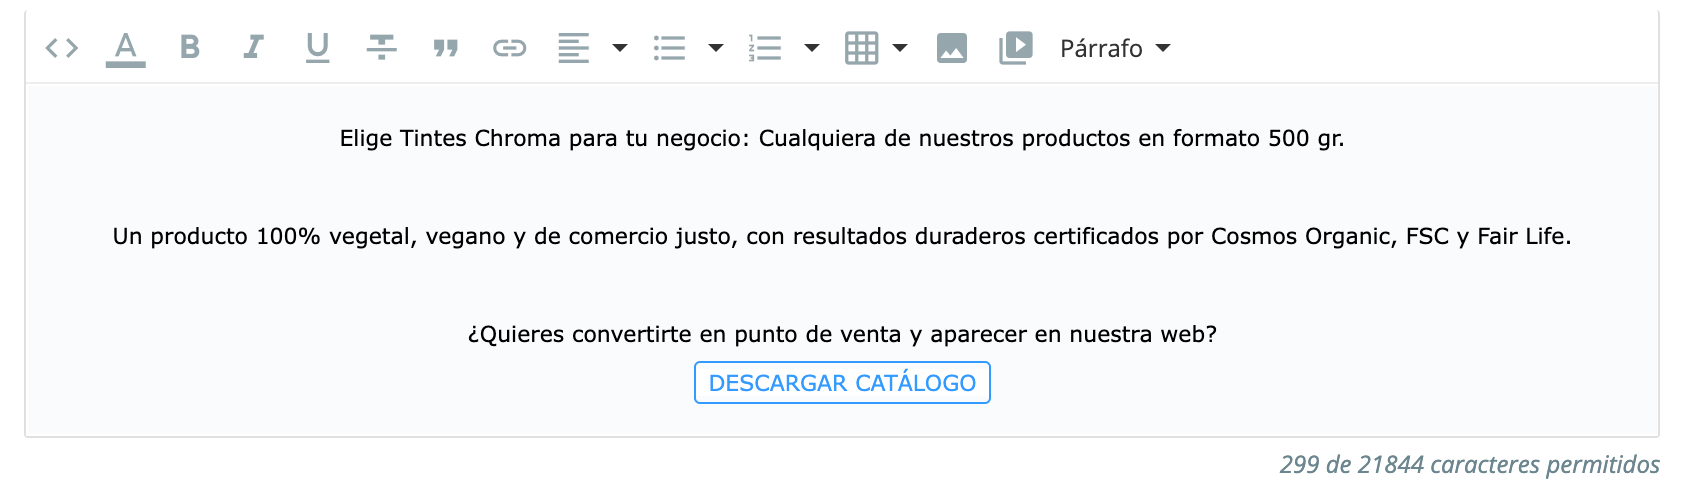The width and height of the screenshot is (1708, 494).
Task: Open the source code view icon
Action: [61, 48]
